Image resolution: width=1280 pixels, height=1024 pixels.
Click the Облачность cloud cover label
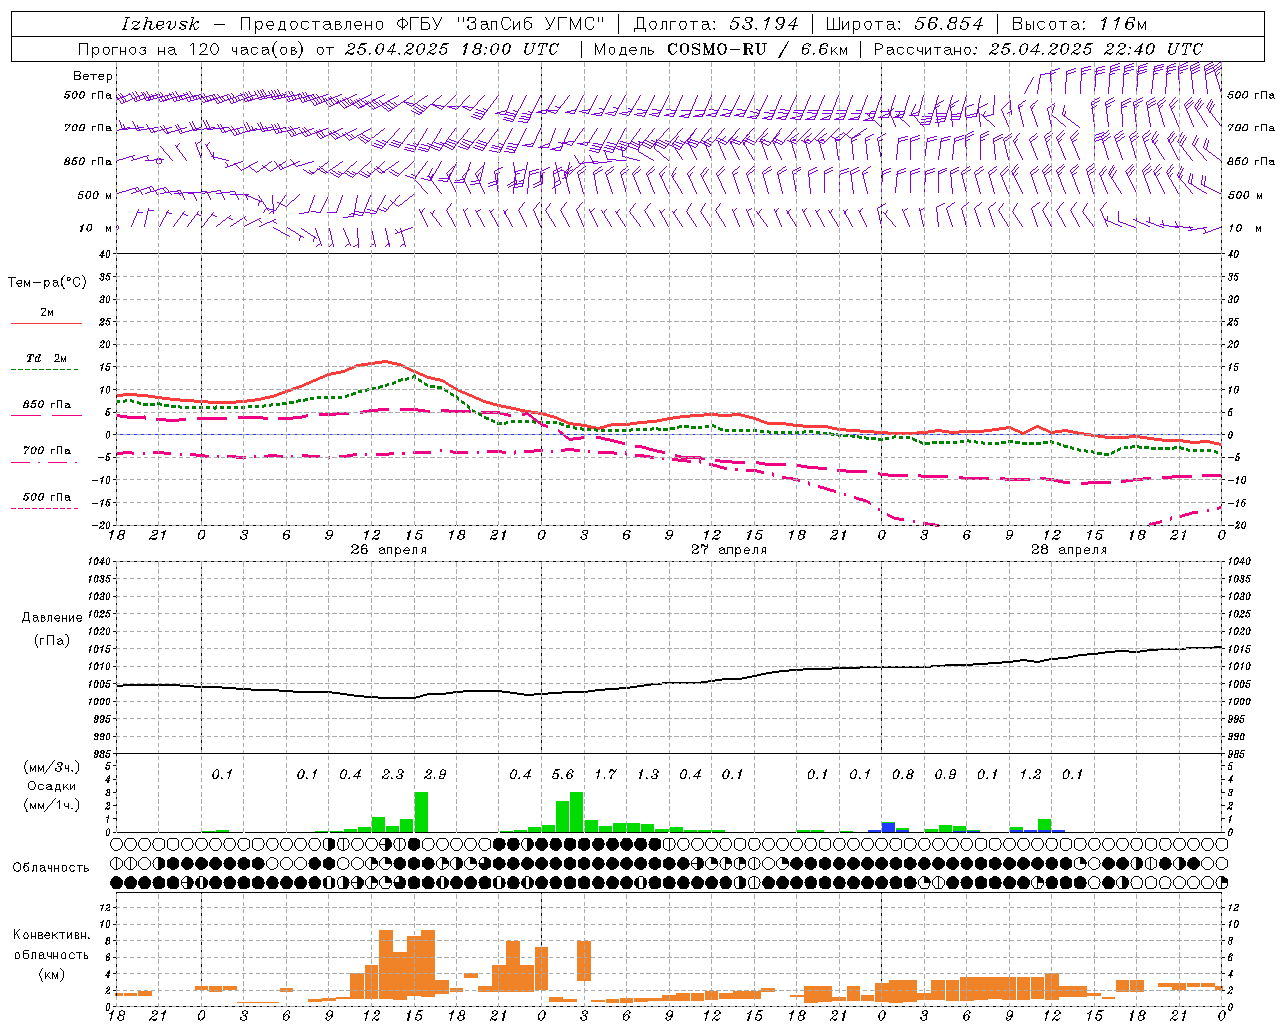[x=51, y=868]
